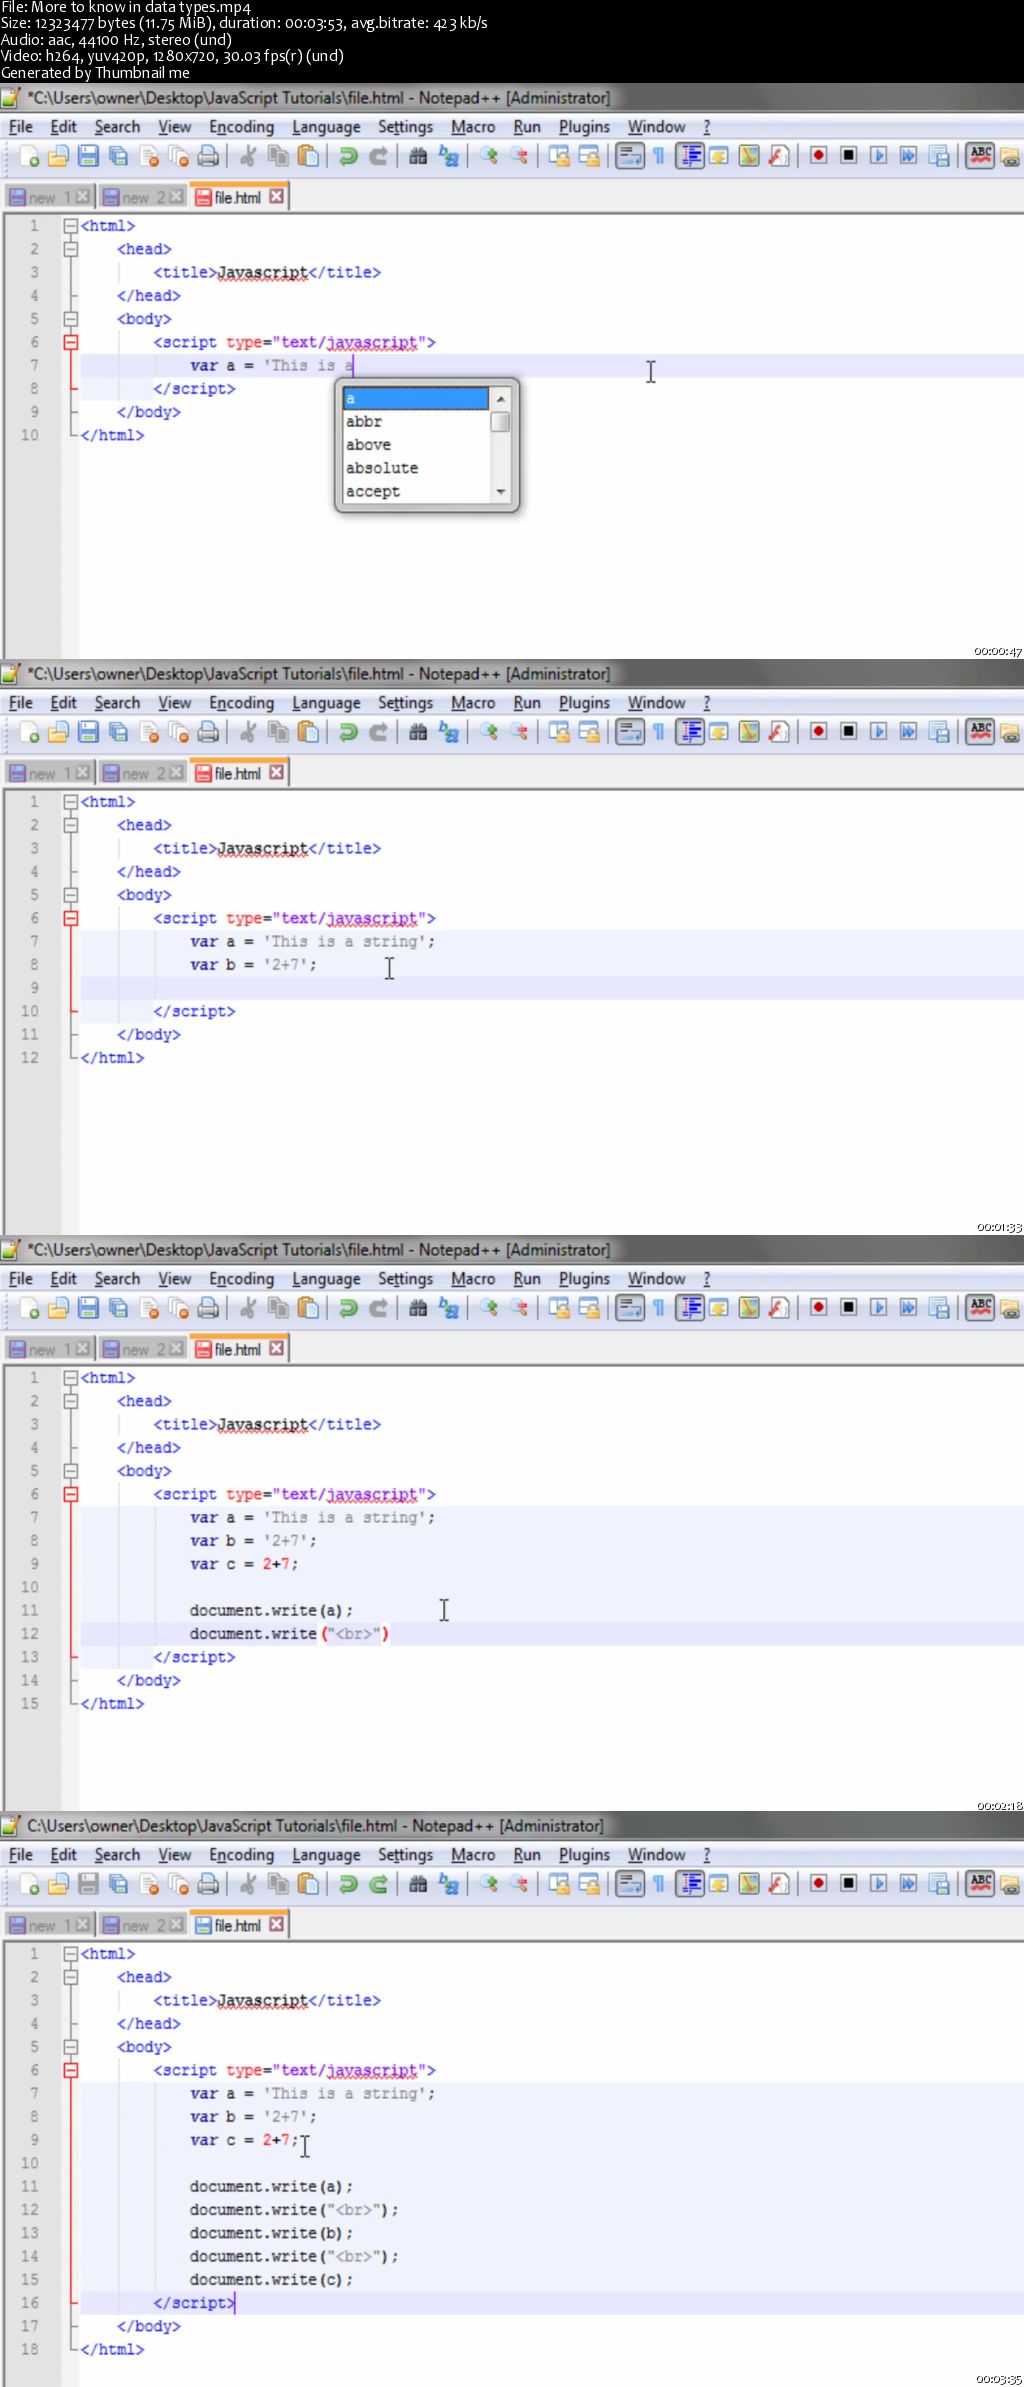Click the autocomplete popup scrollbar thumb

point(501,422)
